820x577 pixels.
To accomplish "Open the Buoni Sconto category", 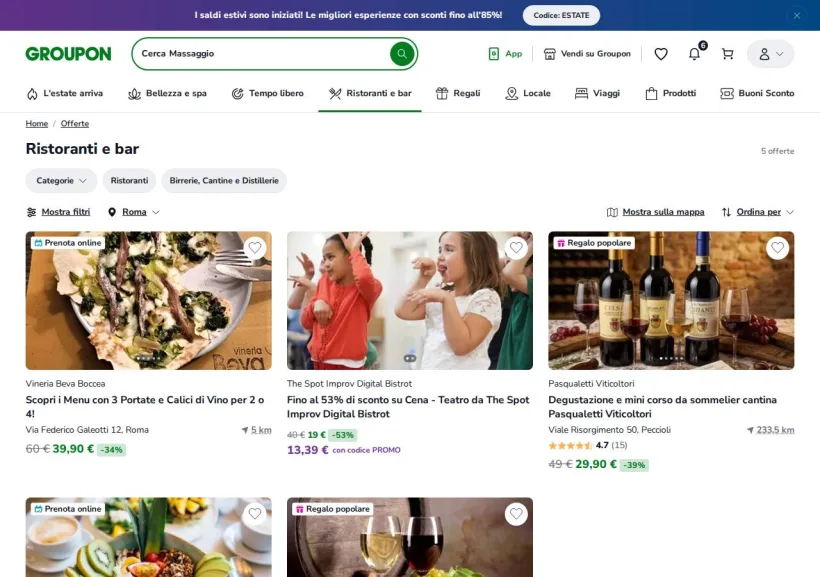I will pyautogui.click(x=757, y=93).
